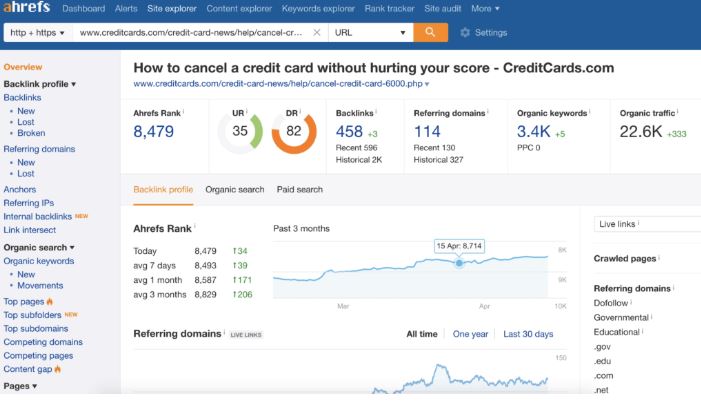Screen dimensions: 701x416
Task: Switch to the Paid search tab
Action: (x=300, y=189)
